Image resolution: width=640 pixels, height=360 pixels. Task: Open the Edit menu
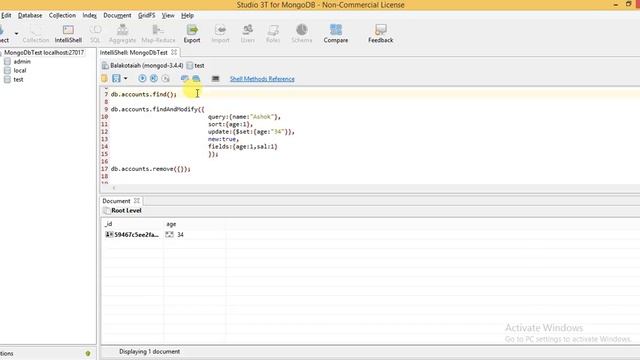[6, 16]
